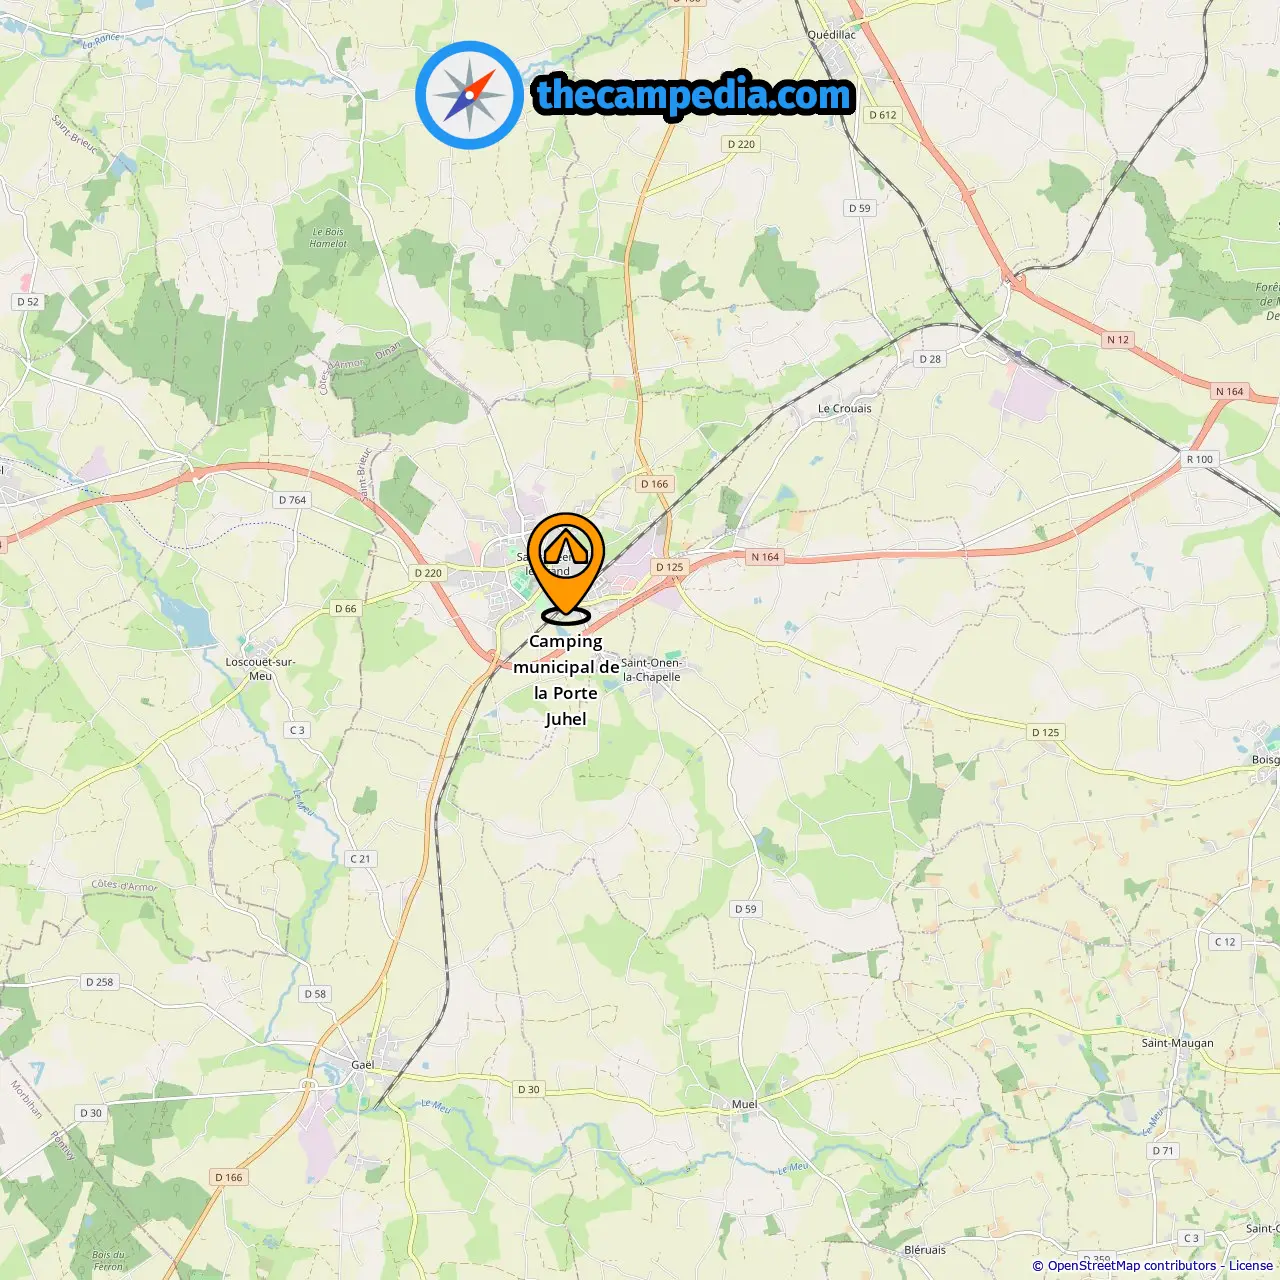Select the Gaël town label
This screenshot has height=1280, width=1280.
point(363,1065)
